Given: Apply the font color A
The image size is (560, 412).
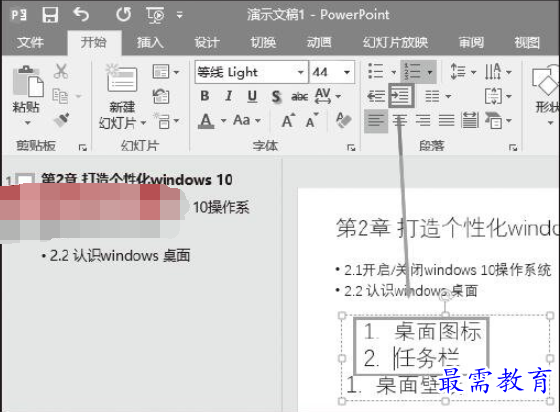Looking at the screenshot, I should 206,121.
